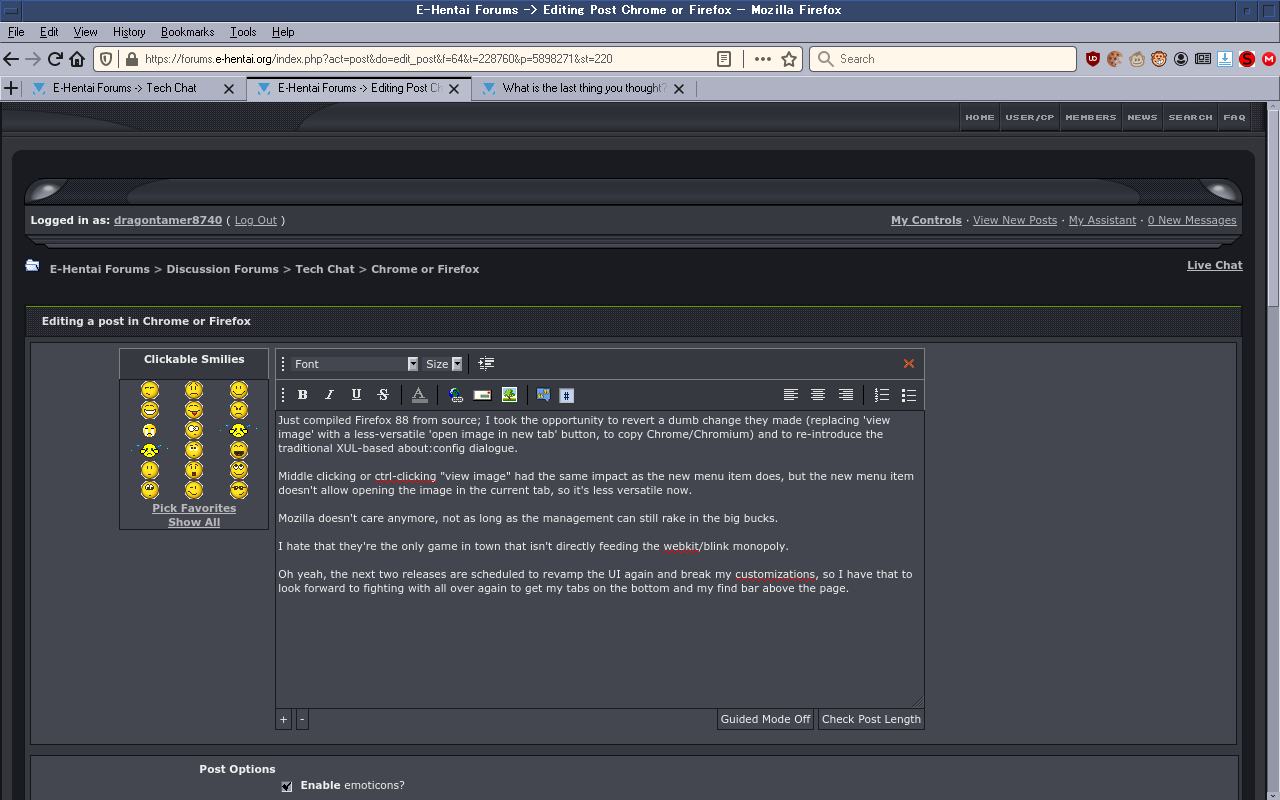Enlarge the text area with plus button
Screen dimensions: 1280x800
(284, 719)
